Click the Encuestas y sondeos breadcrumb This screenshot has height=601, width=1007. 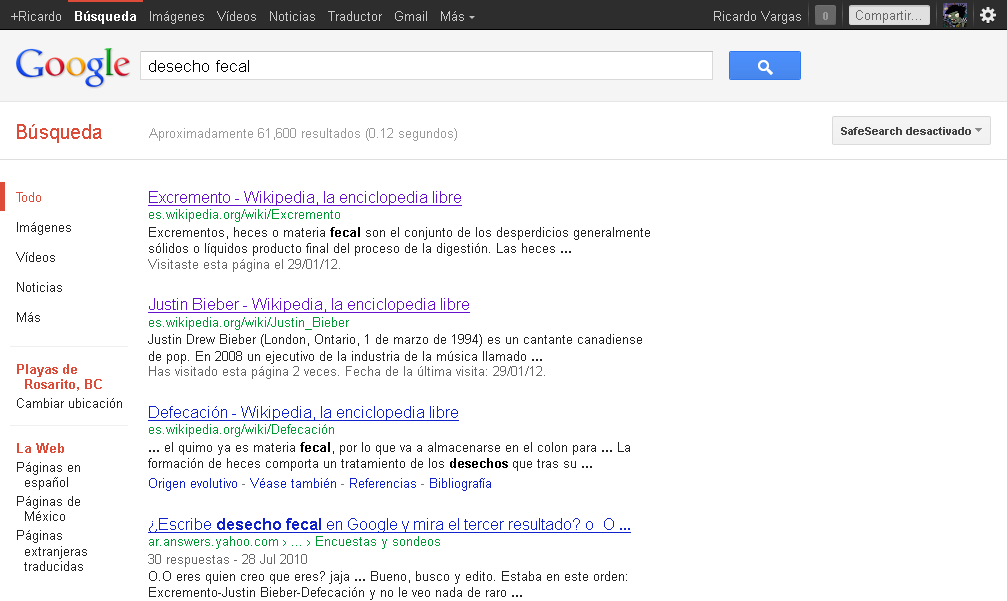[378, 541]
